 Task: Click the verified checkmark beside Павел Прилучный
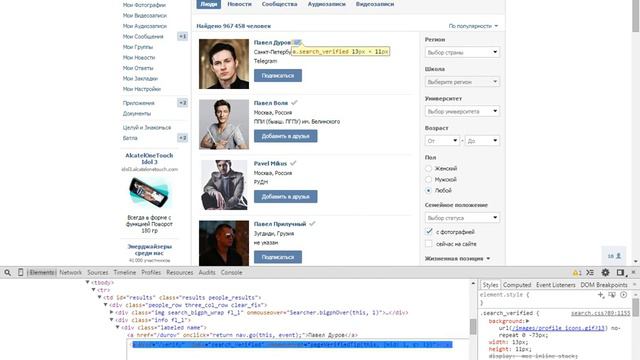point(312,224)
